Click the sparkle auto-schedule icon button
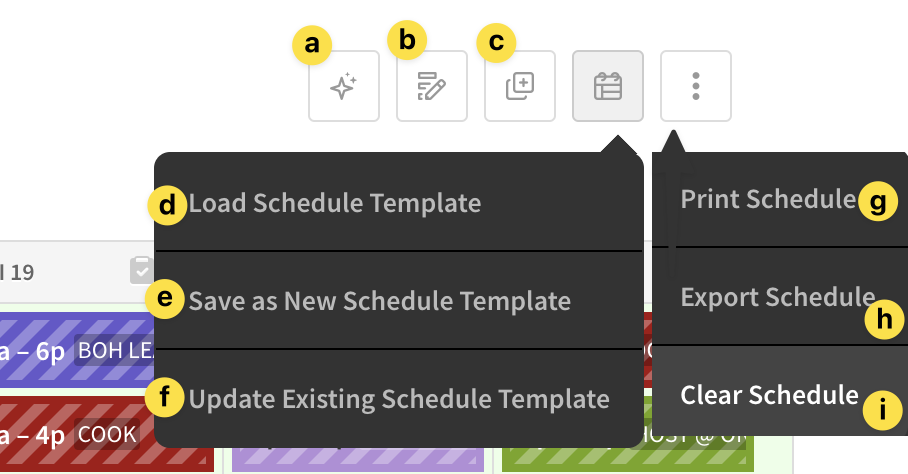The image size is (908, 474). 344,86
